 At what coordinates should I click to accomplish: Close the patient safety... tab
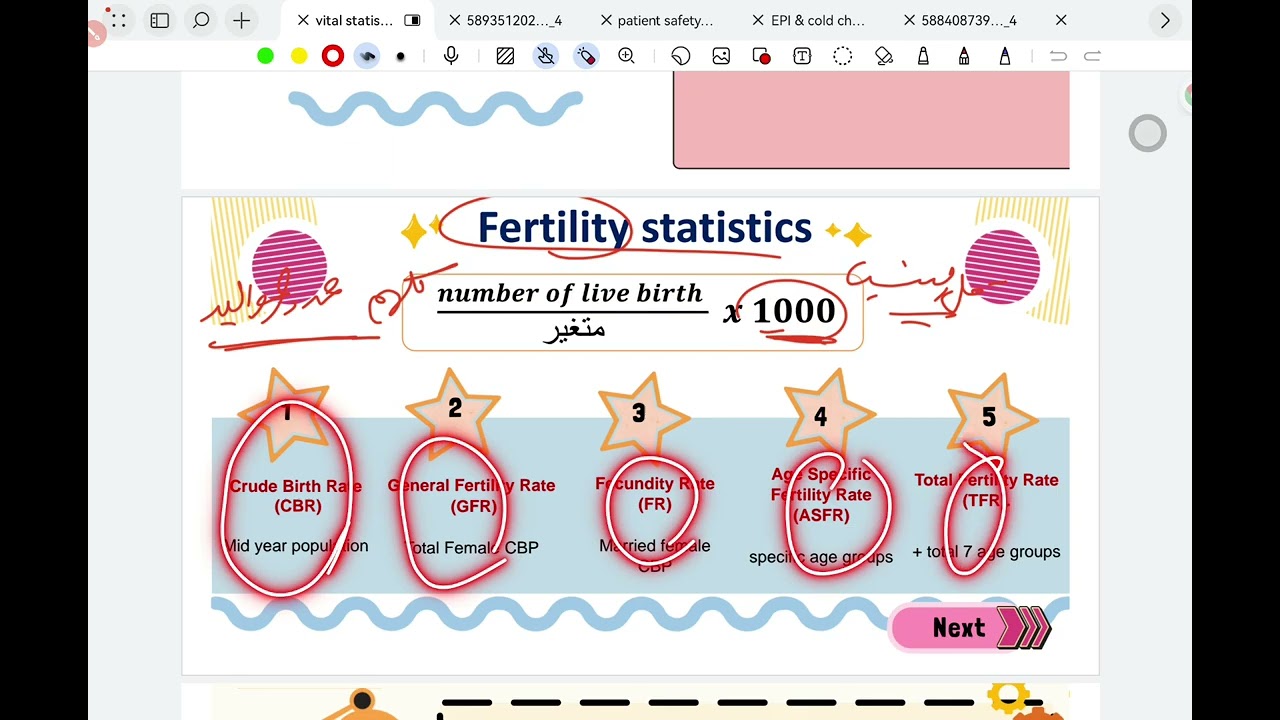coord(606,20)
